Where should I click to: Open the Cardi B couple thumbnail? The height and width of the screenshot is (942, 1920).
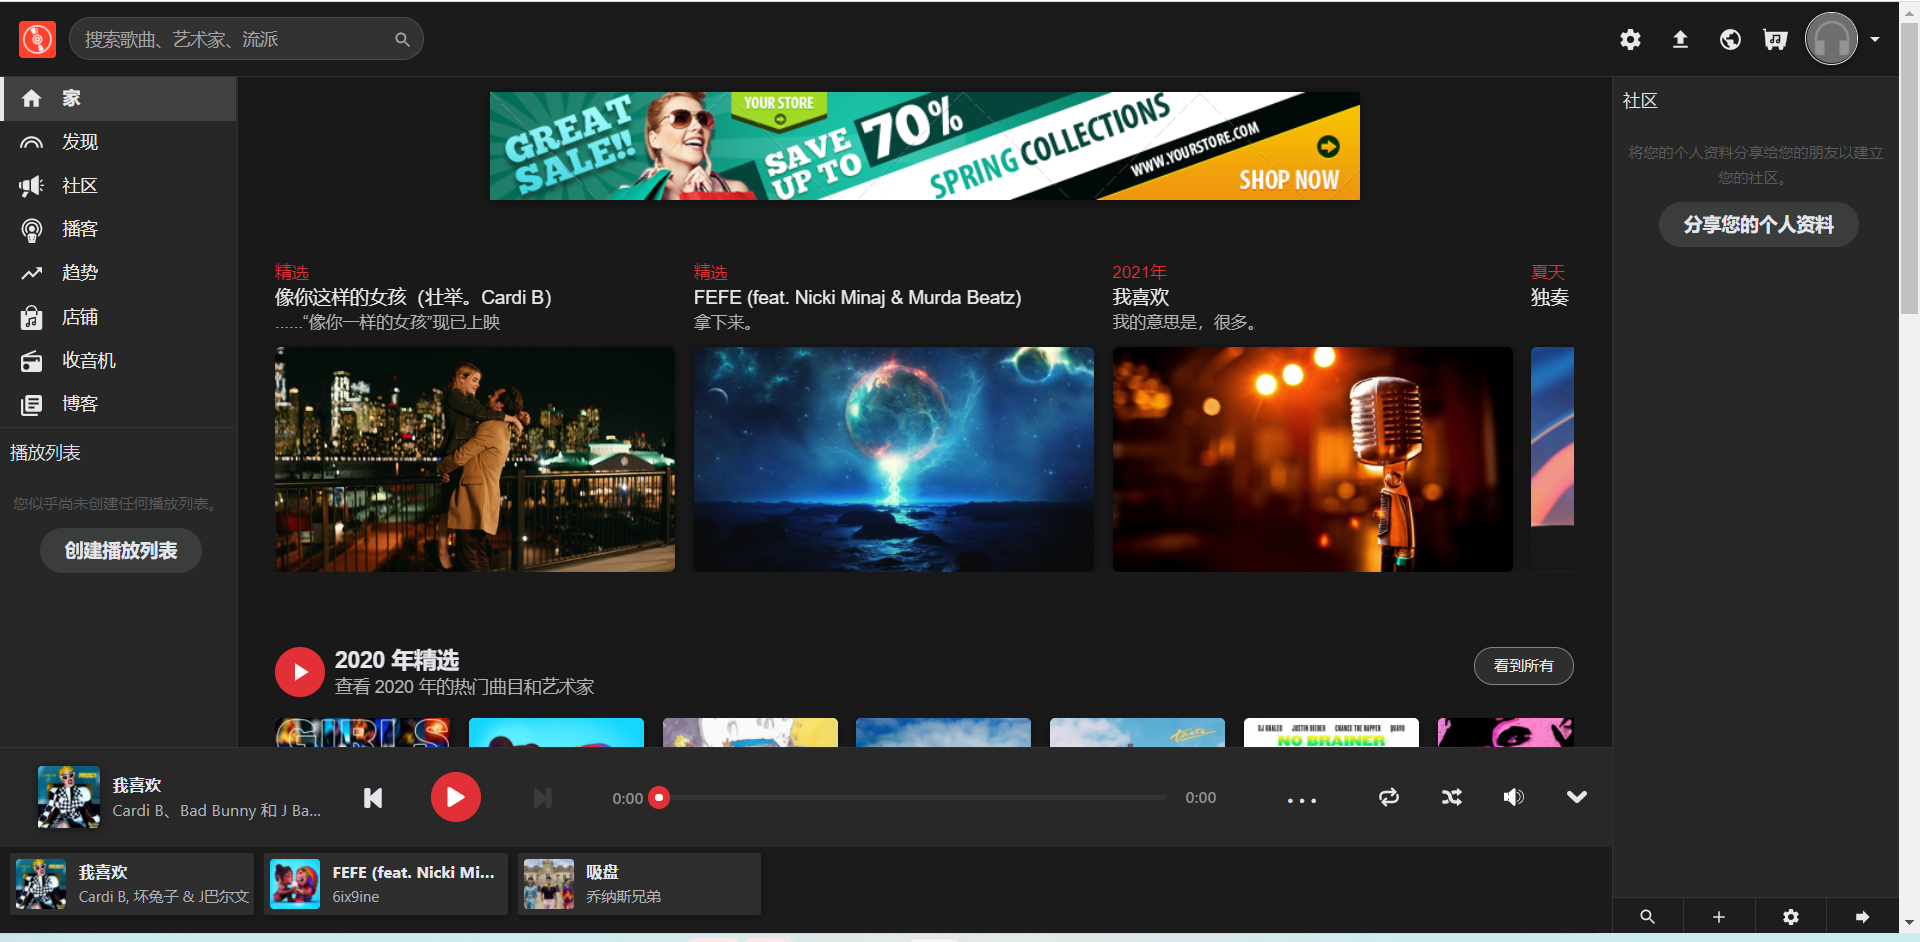coord(475,459)
